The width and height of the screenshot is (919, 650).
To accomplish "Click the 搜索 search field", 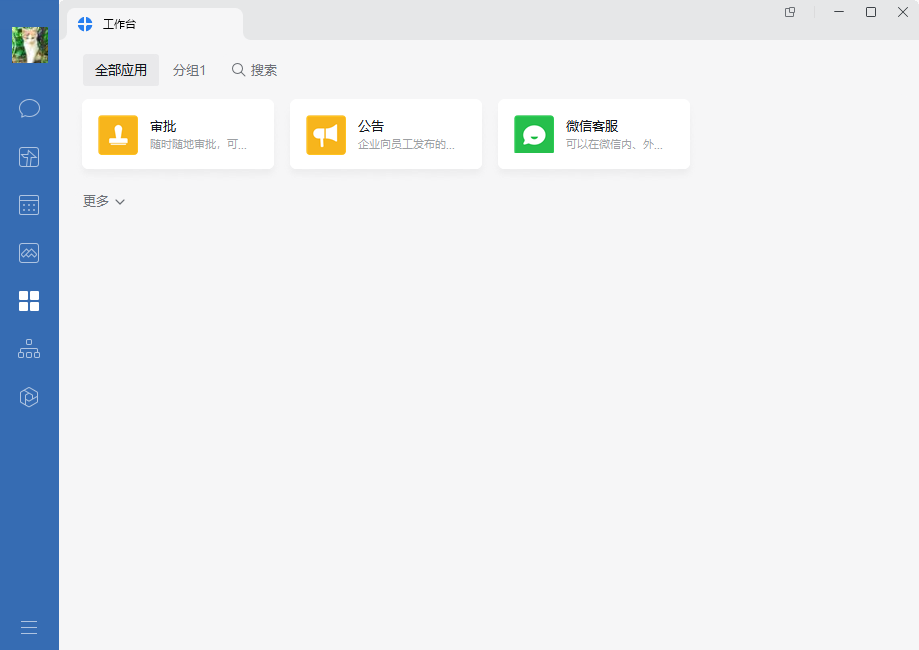I will [255, 70].
